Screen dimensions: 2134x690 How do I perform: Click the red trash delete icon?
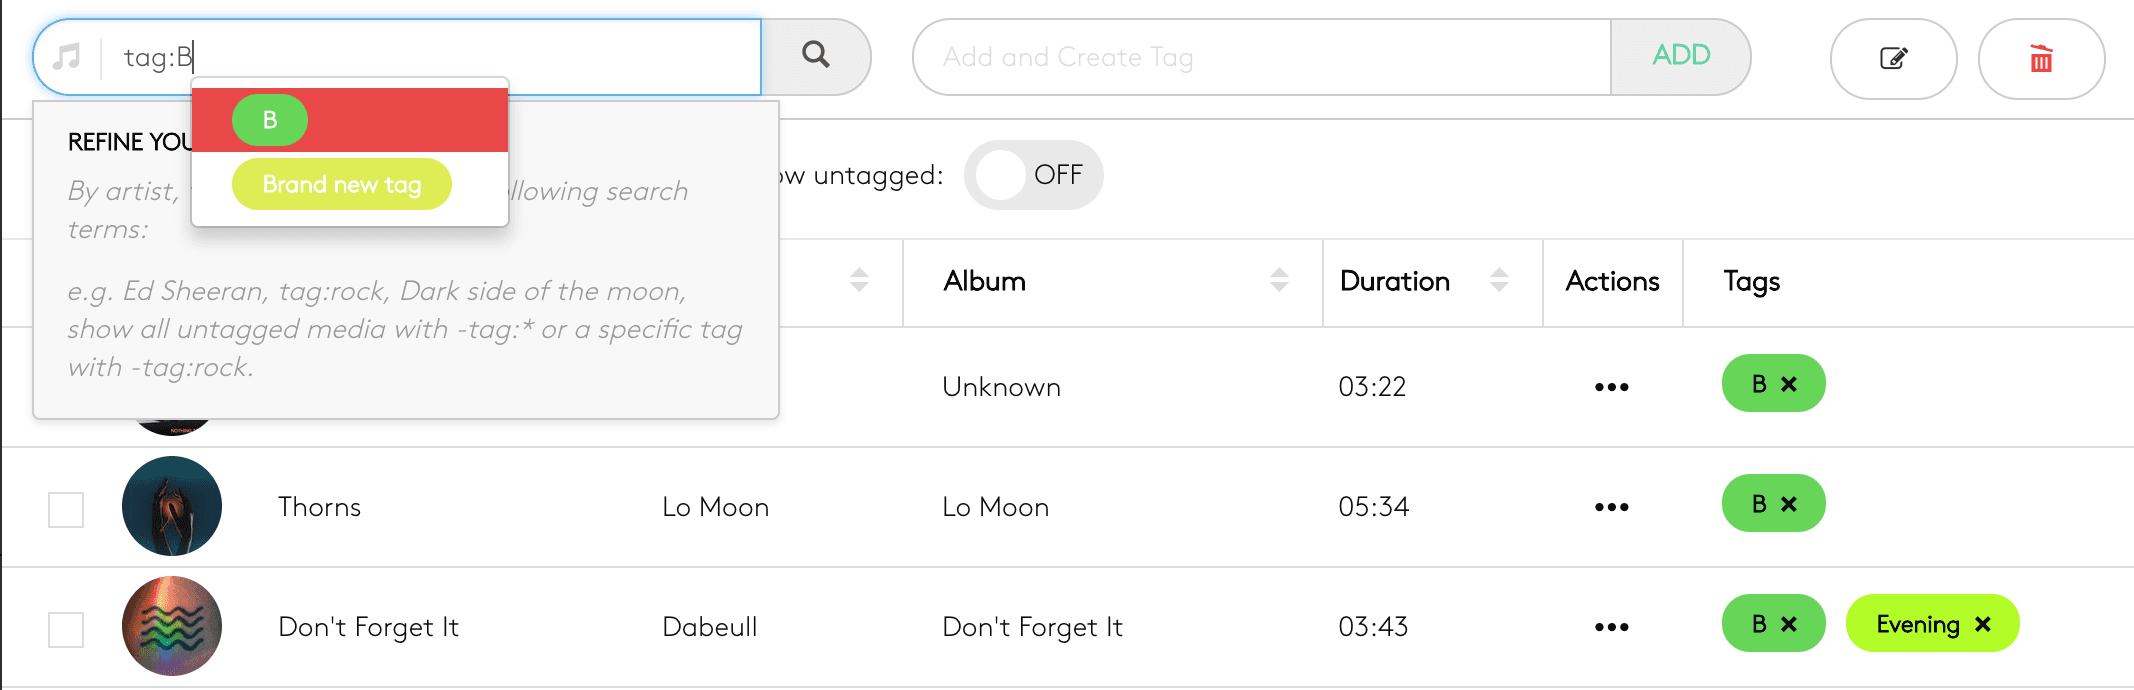[x=2040, y=59]
